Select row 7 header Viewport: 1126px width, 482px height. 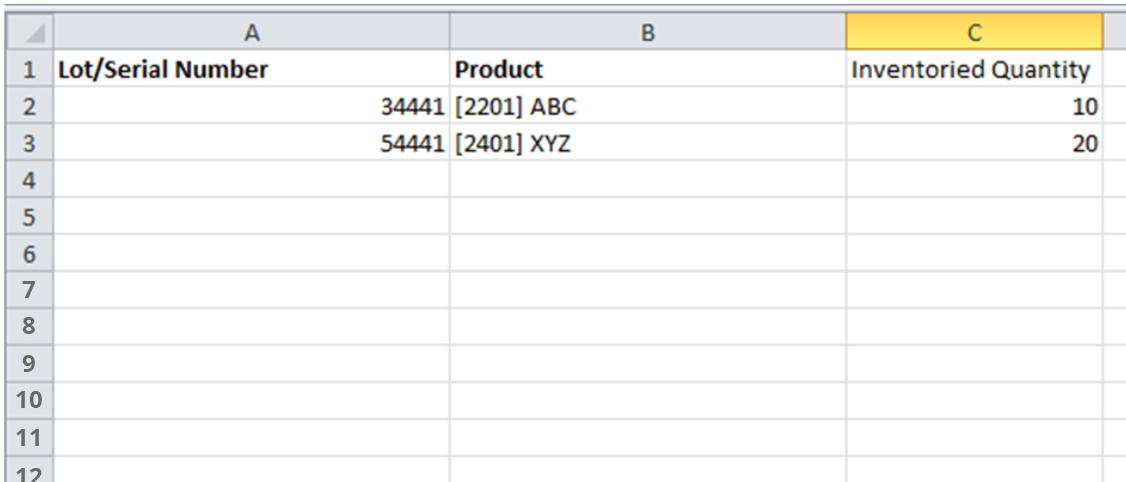[x=28, y=291]
